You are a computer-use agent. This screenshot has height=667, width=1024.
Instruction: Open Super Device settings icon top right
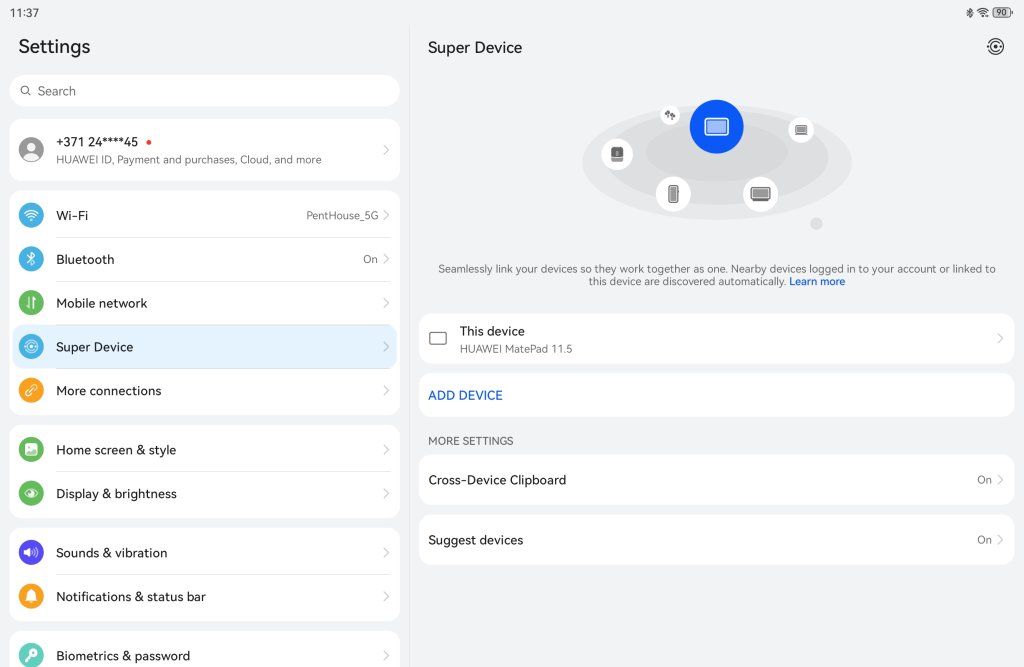click(995, 47)
